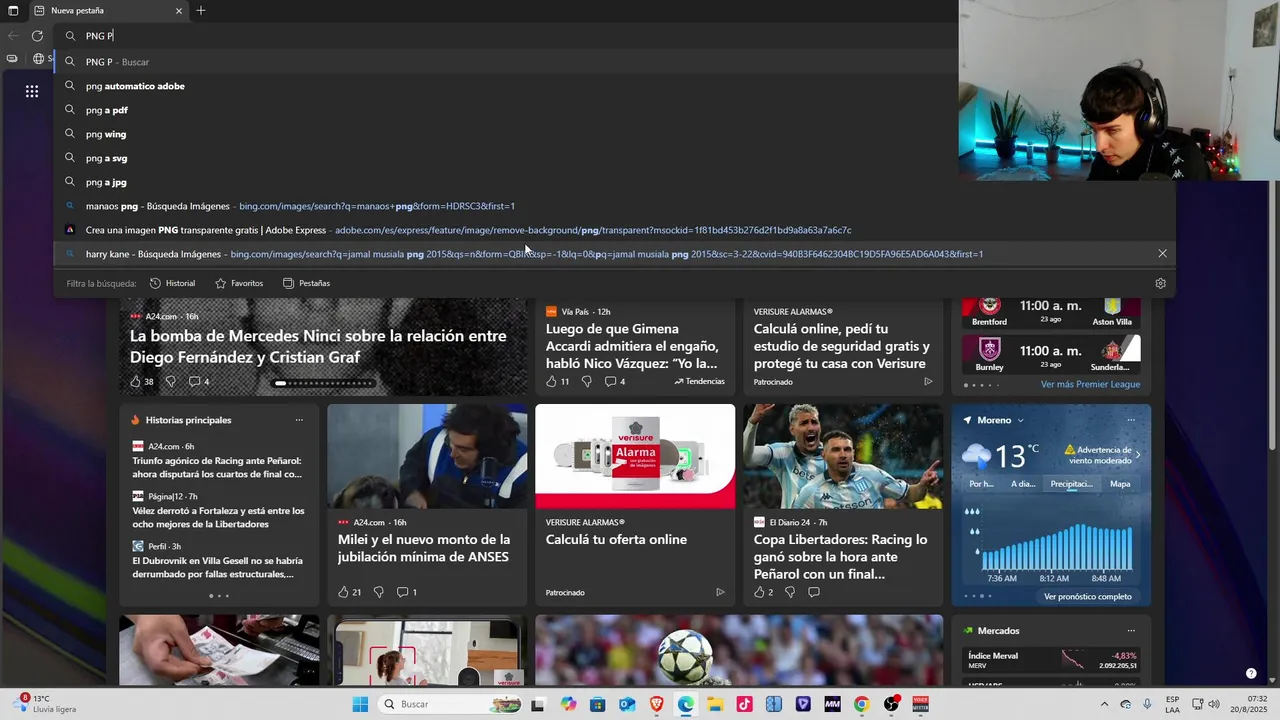Open 'Vélez derrotó a Fortaleza' story

(x=218, y=517)
